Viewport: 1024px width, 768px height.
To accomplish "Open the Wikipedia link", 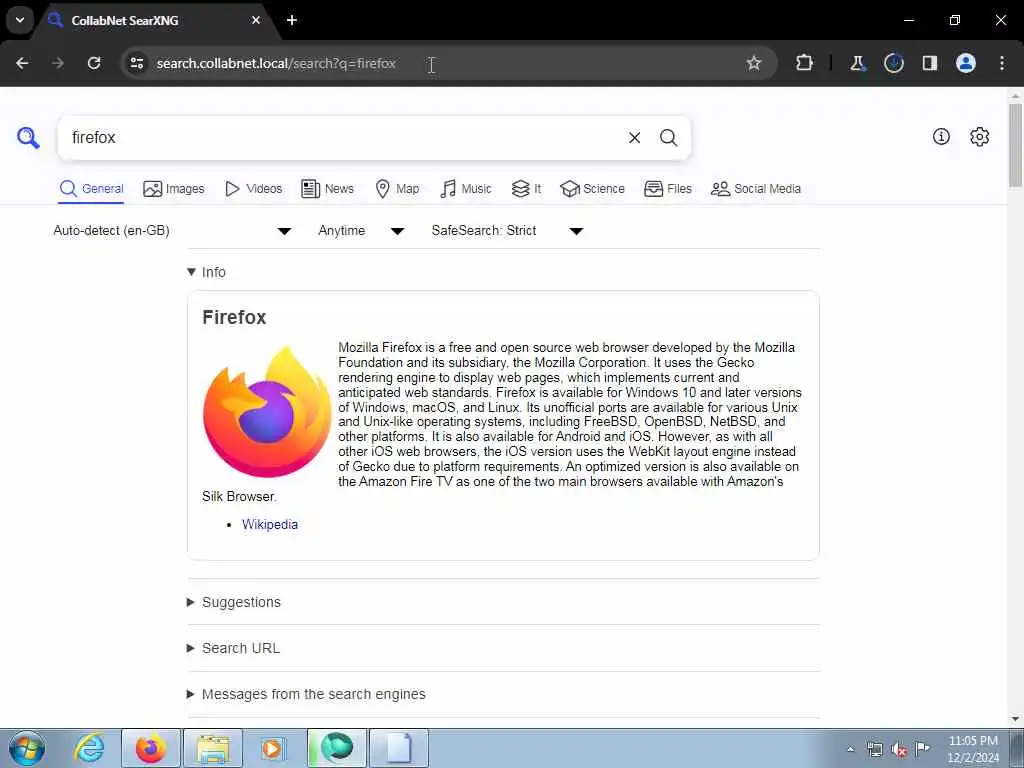I will [x=270, y=524].
